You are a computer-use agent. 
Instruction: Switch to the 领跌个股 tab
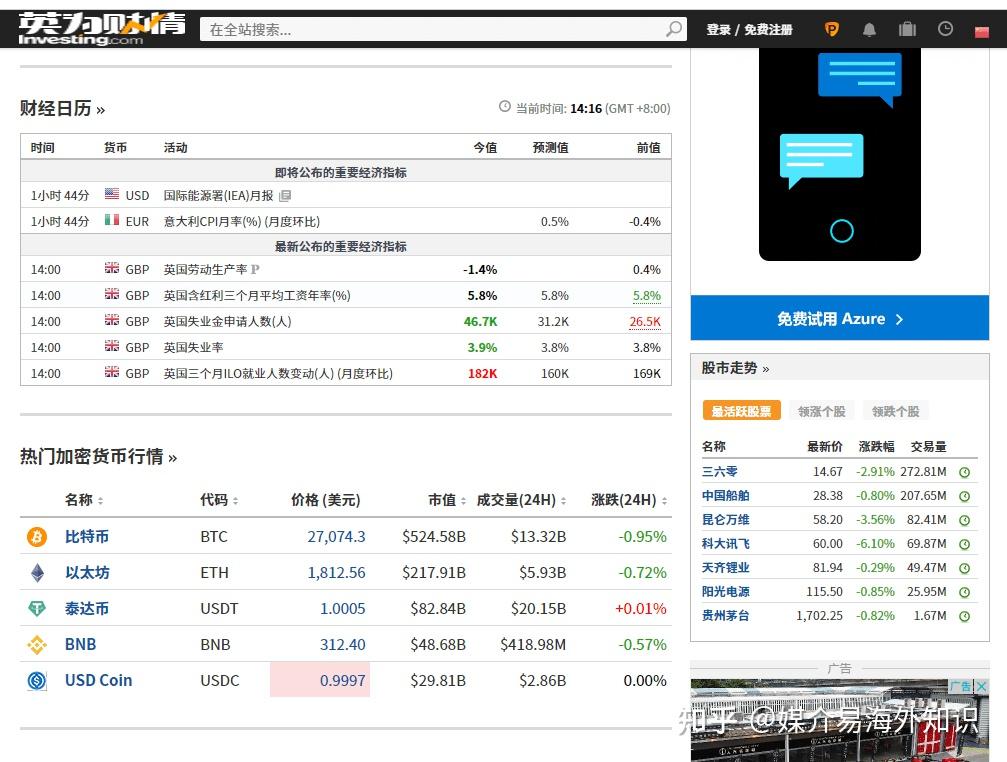click(895, 410)
